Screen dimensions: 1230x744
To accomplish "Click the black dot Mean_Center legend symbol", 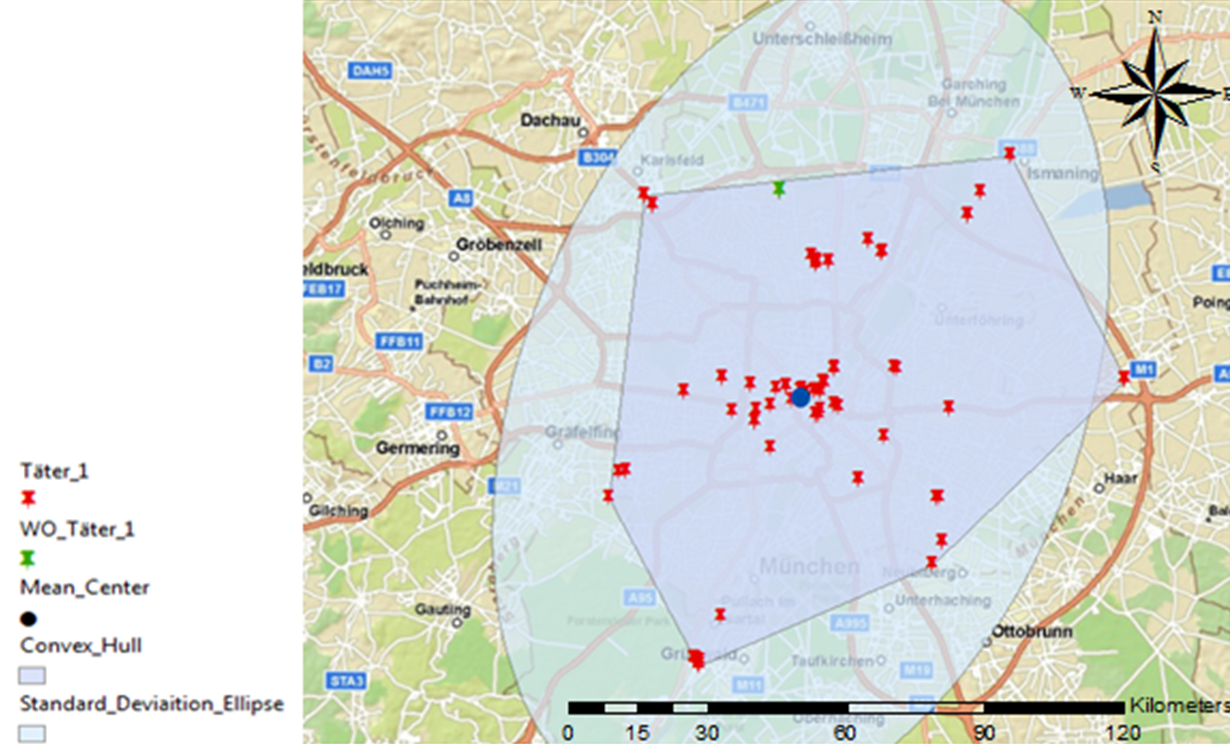I will point(29,619).
